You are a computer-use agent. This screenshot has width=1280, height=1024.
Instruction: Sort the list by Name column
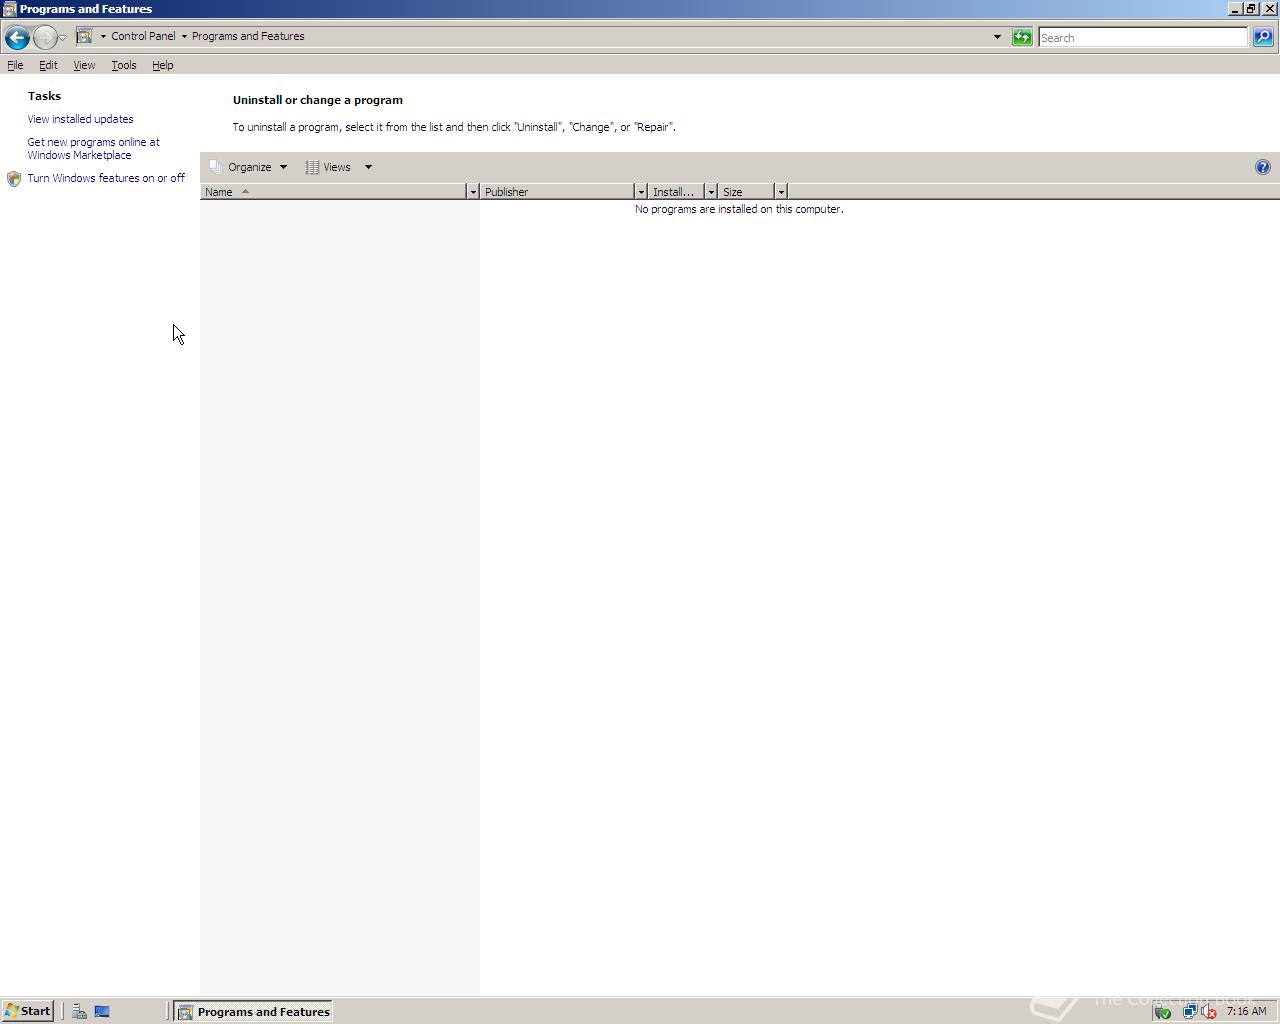tap(333, 192)
